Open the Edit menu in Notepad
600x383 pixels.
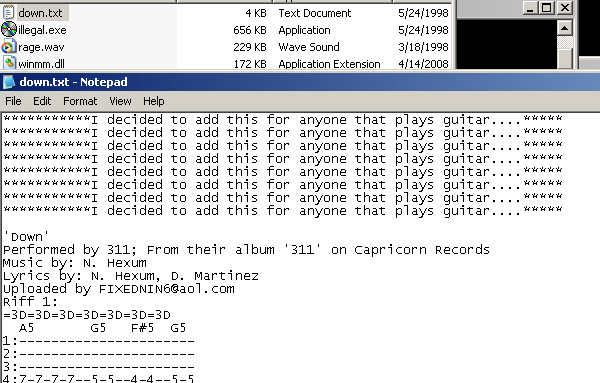(x=42, y=101)
